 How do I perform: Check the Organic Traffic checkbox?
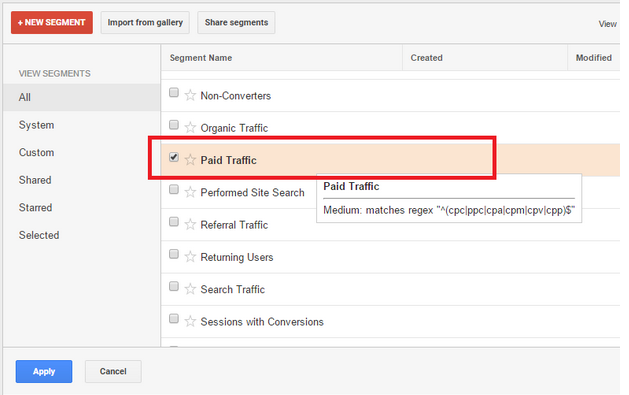[x=174, y=125]
